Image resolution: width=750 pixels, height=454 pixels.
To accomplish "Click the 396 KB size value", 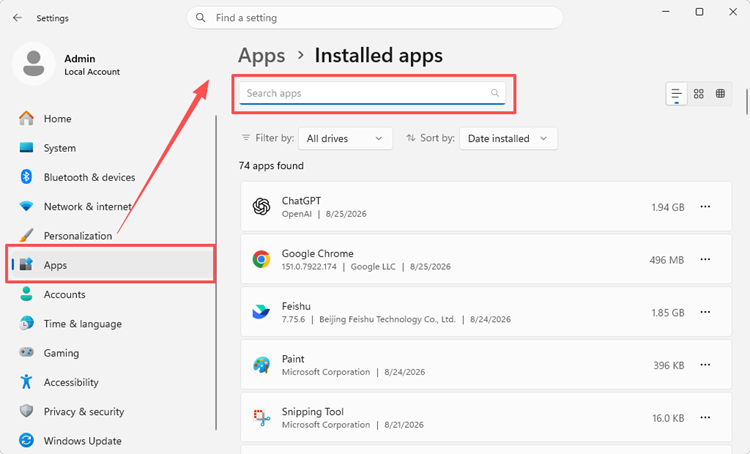I will (x=669, y=365).
